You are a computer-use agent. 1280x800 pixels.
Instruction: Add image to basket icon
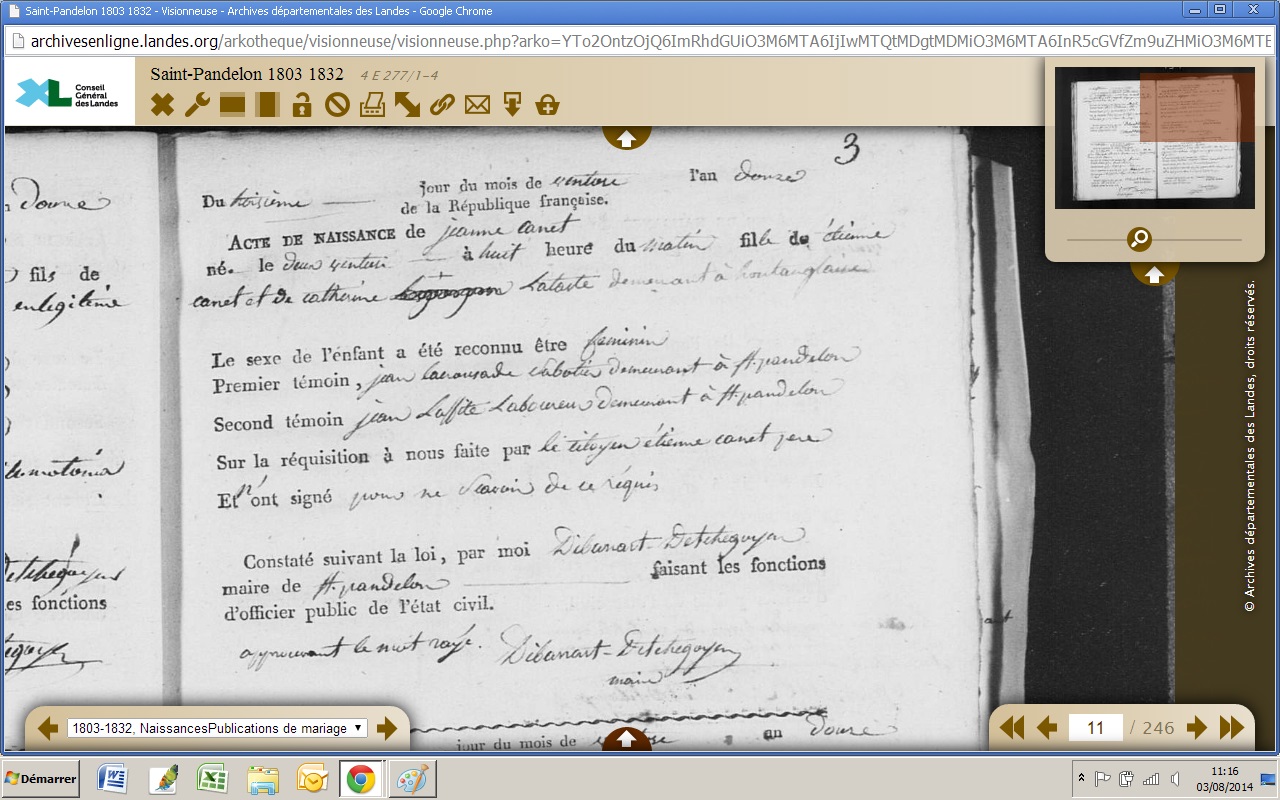pyautogui.click(x=547, y=104)
